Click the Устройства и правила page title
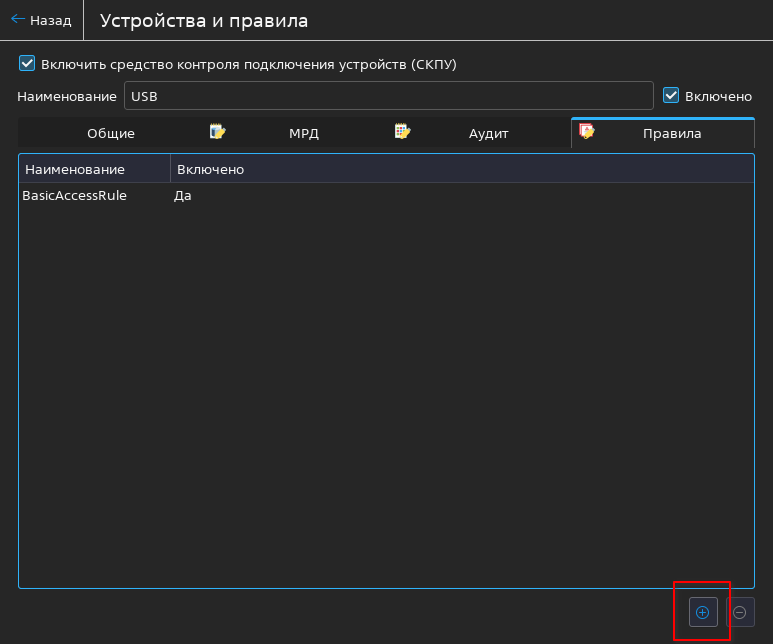773x644 pixels. coord(204,20)
